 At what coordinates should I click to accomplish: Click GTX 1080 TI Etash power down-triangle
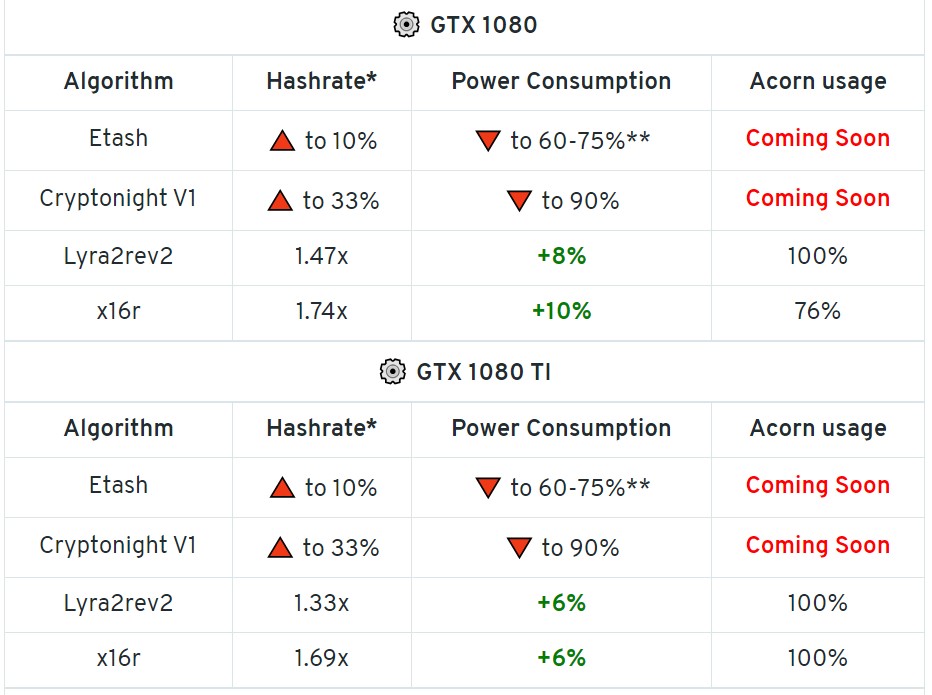[x=487, y=488]
